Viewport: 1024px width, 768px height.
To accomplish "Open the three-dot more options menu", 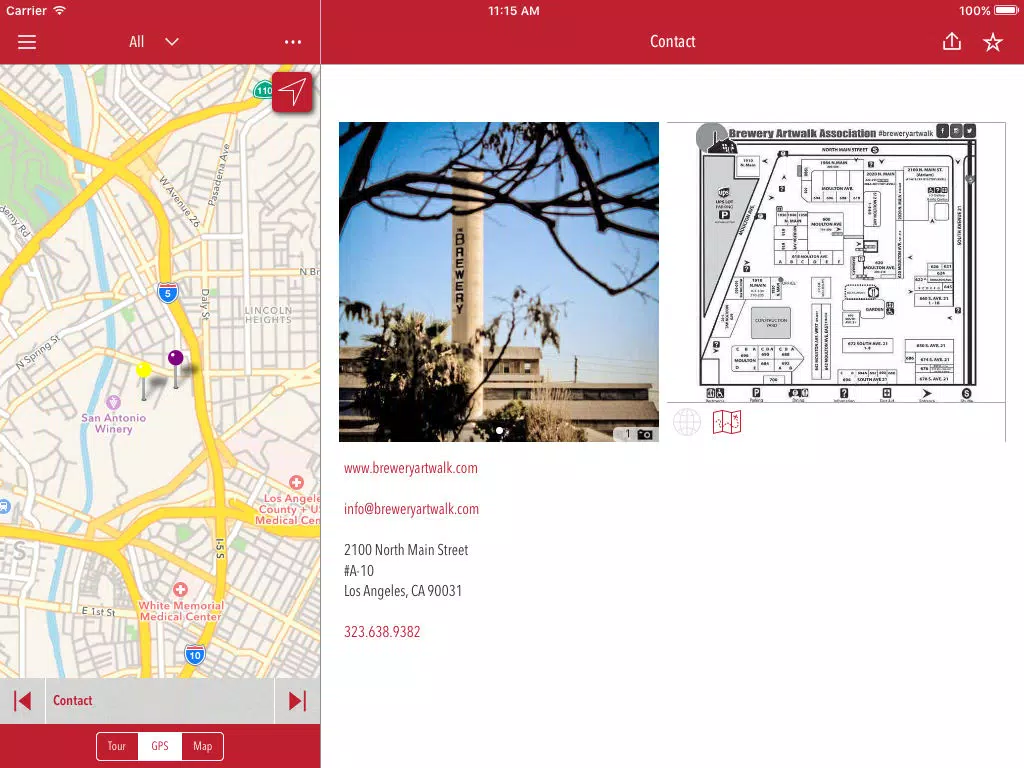I will click(x=293, y=42).
